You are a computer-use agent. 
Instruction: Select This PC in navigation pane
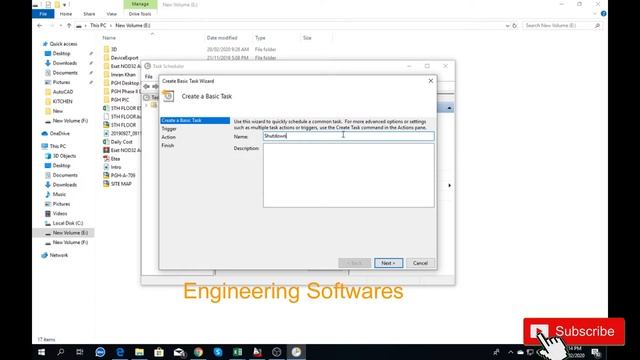click(58, 146)
